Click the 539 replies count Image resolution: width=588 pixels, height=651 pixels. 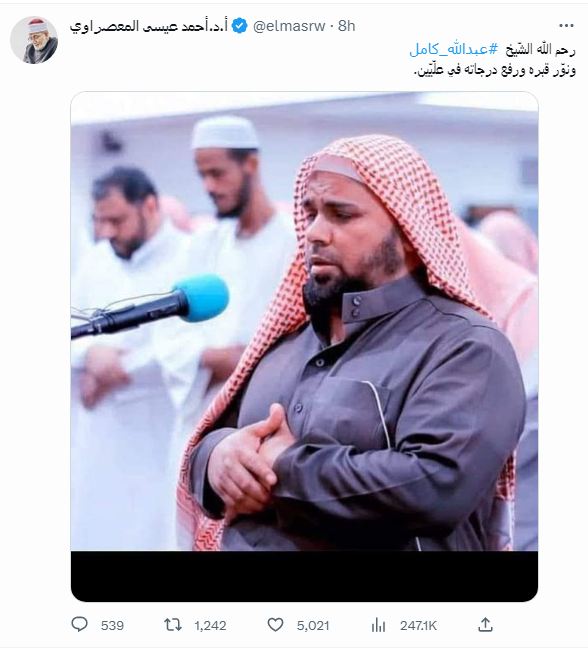coord(112,625)
